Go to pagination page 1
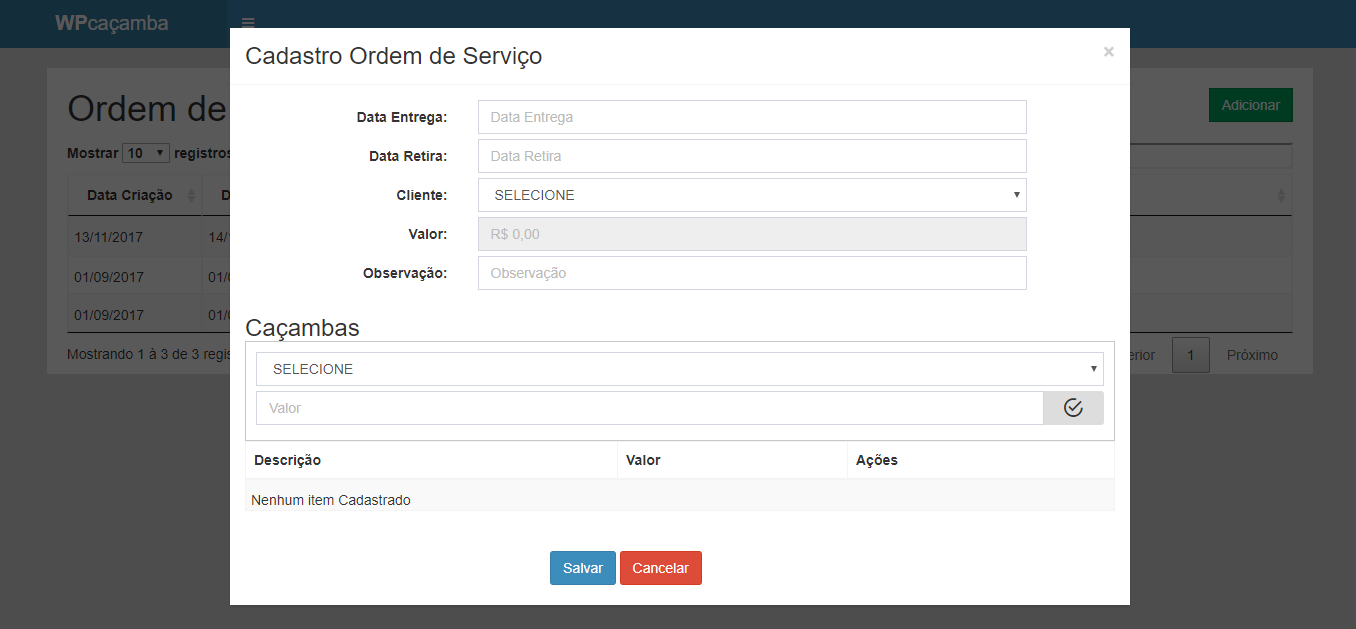 [x=1190, y=355]
